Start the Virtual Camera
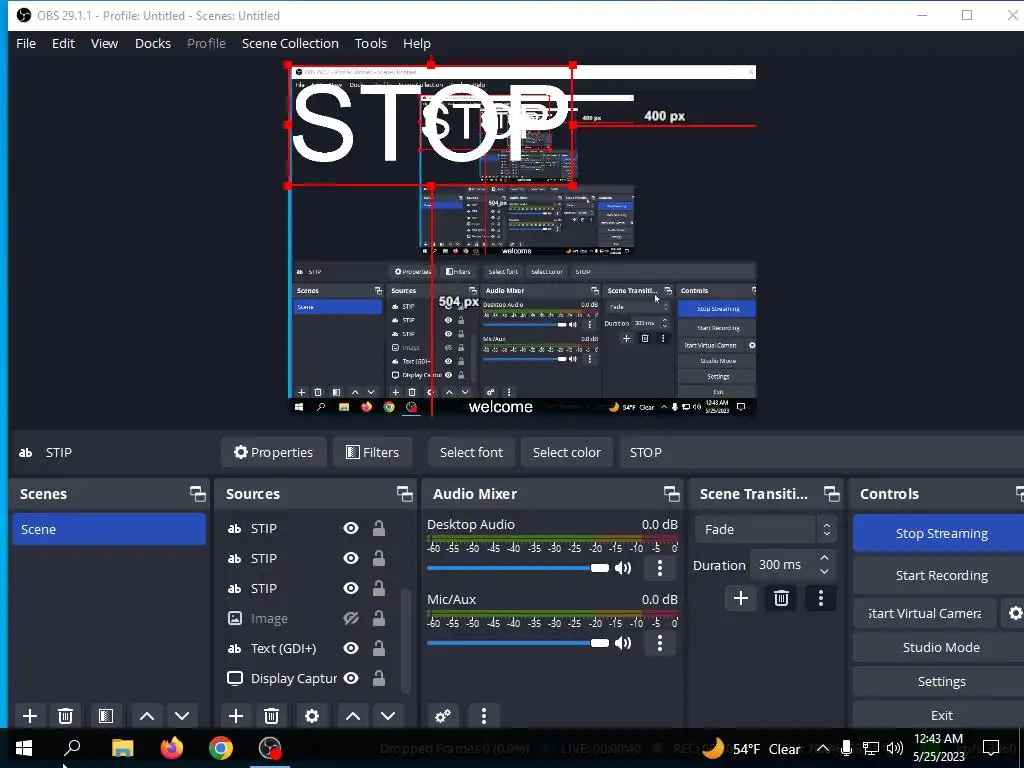The width and height of the screenshot is (1024, 768). 925,613
